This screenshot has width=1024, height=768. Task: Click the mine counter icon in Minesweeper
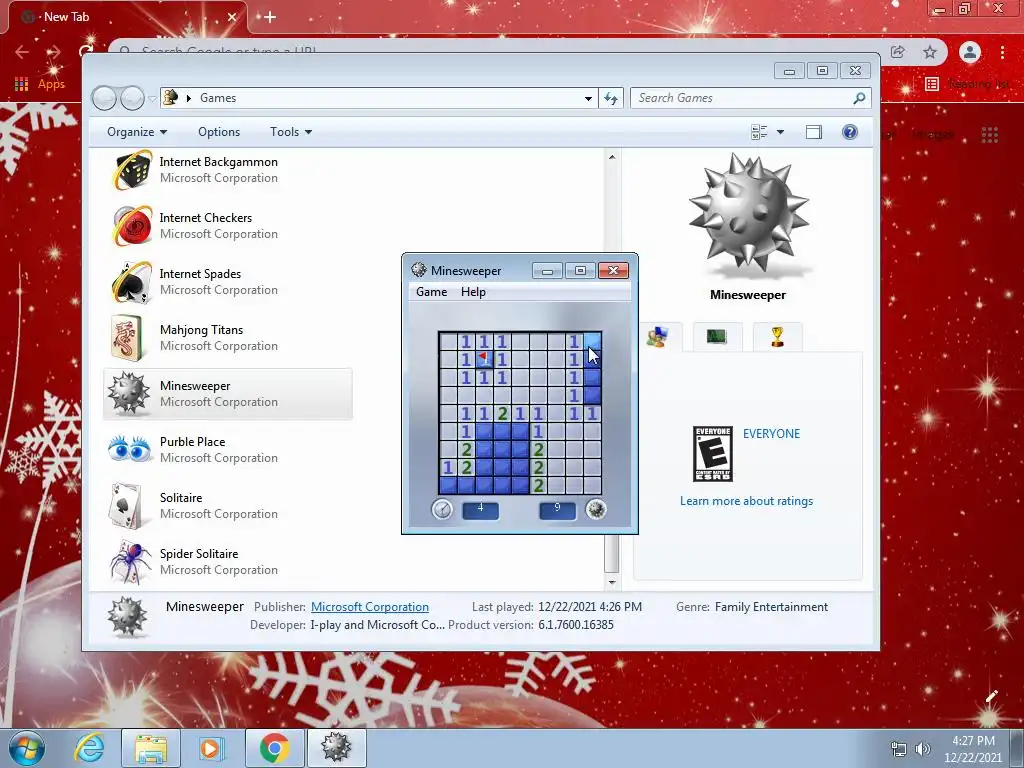point(595,509)
